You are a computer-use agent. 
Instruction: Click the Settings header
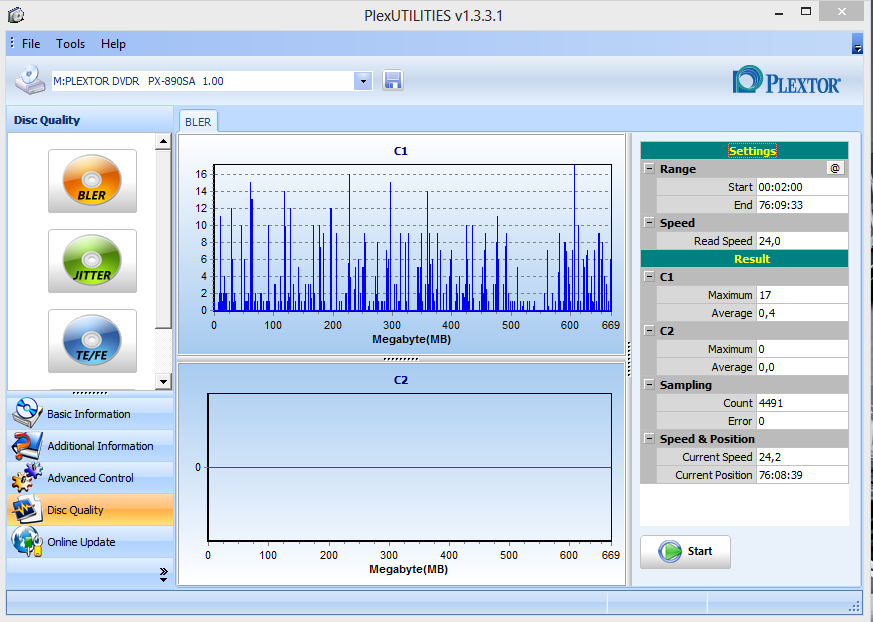(x=744, y=151)
